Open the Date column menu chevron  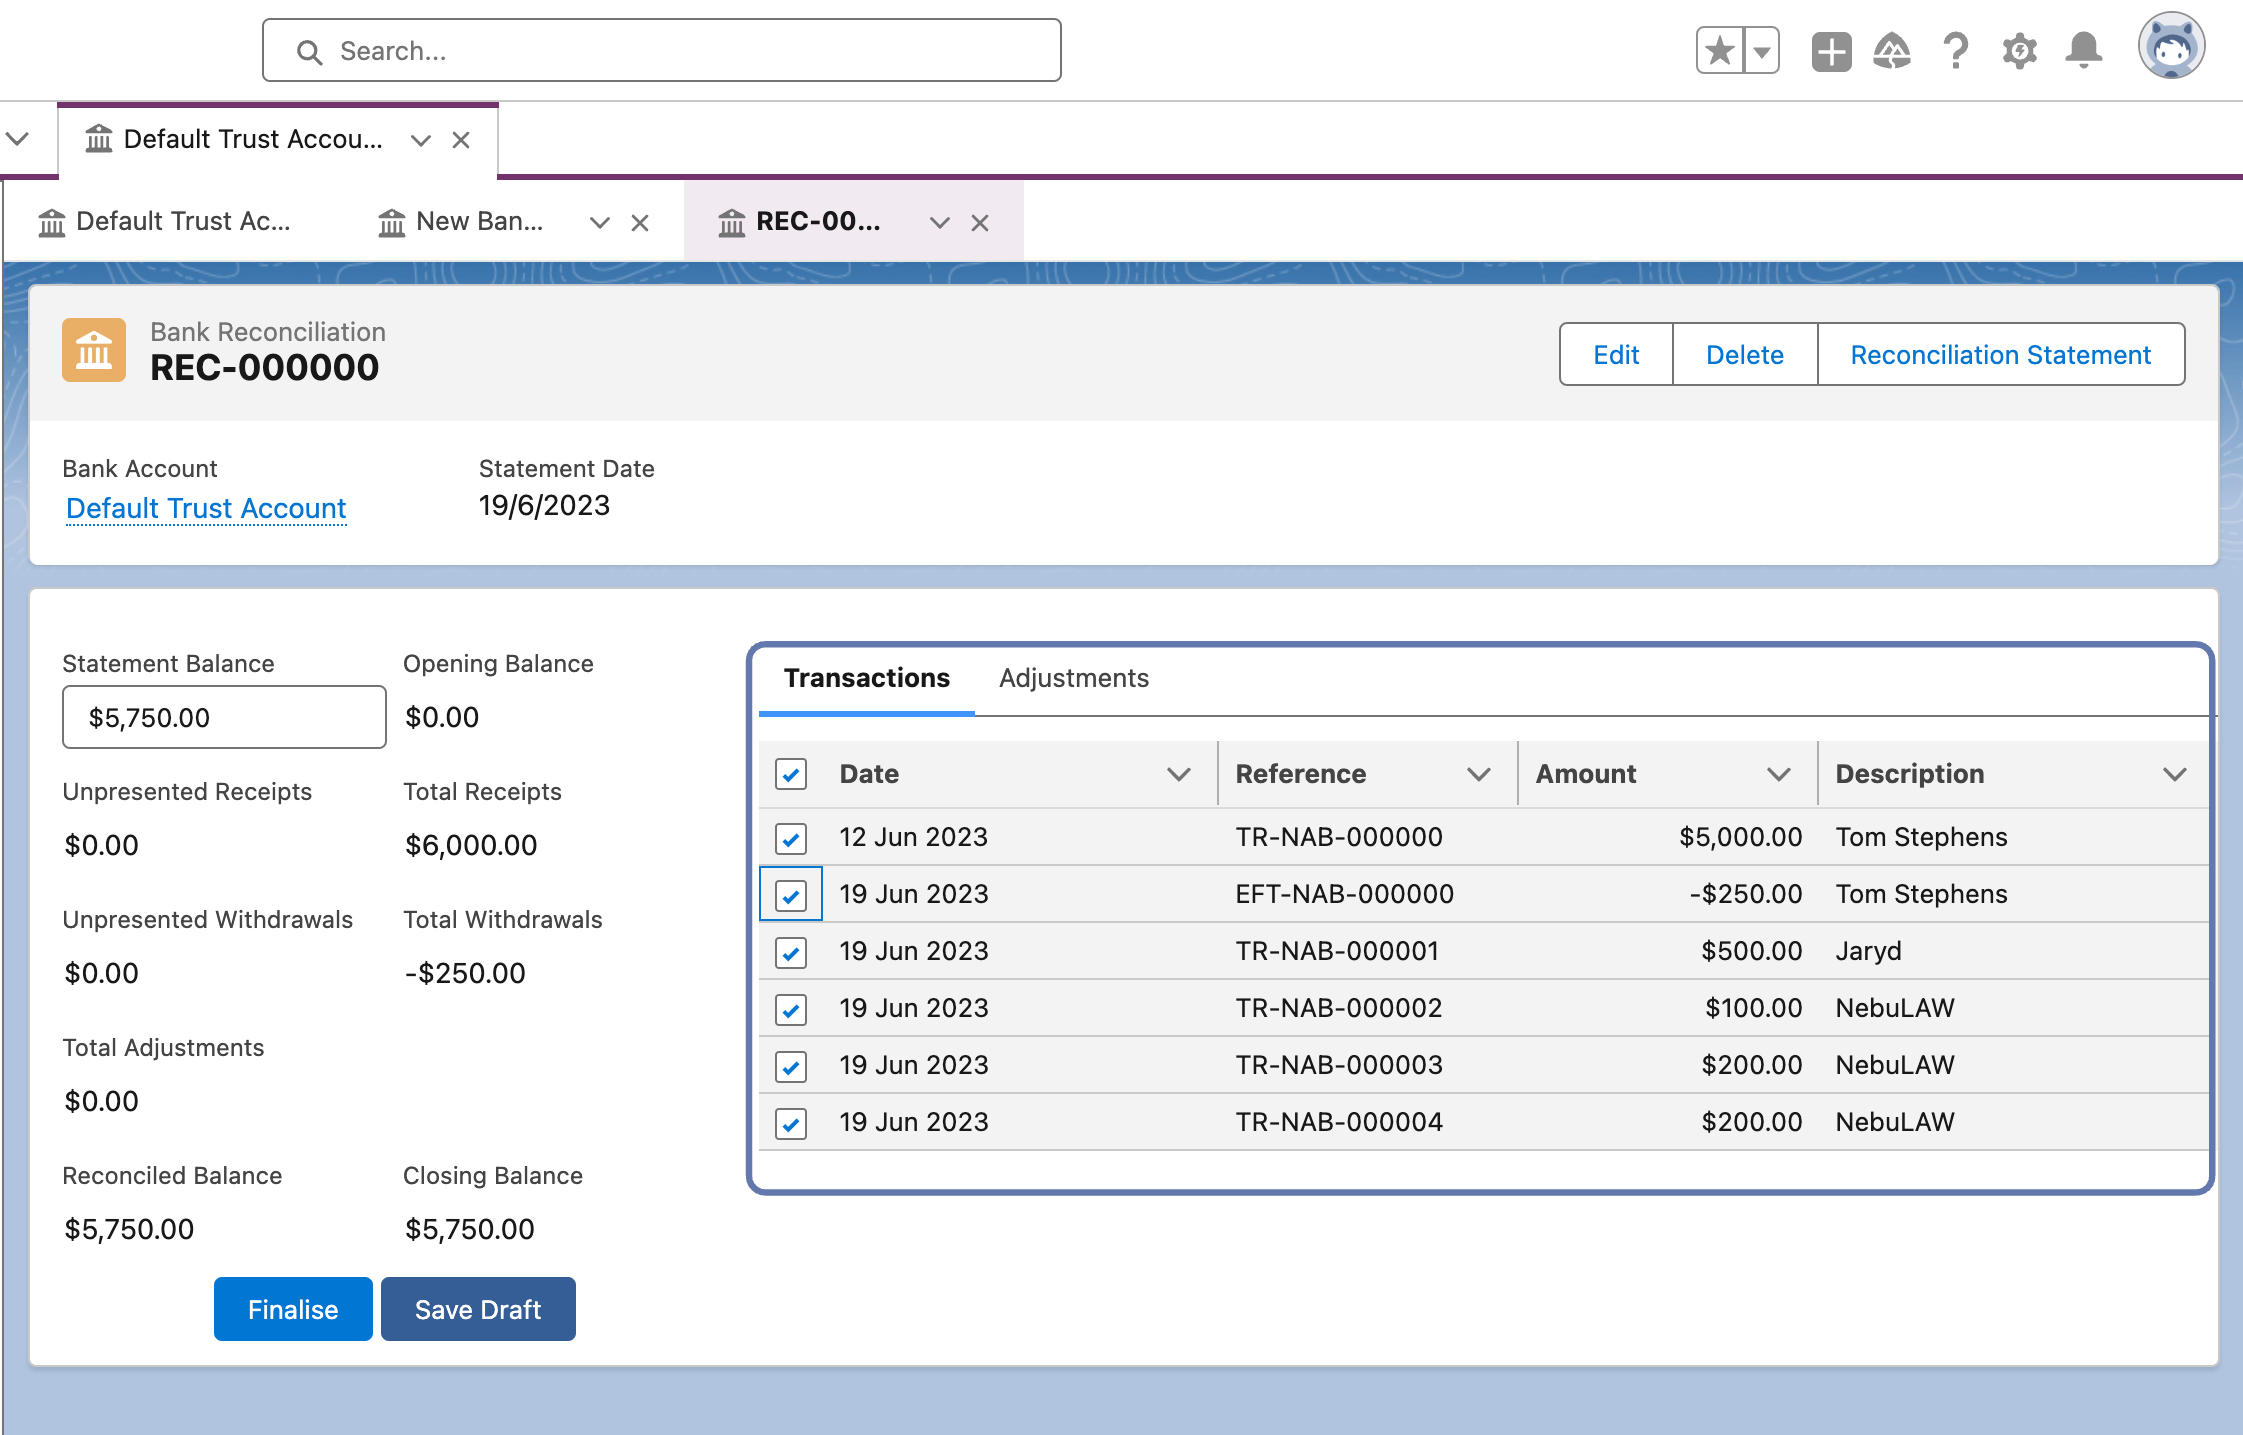(1179, 774)
